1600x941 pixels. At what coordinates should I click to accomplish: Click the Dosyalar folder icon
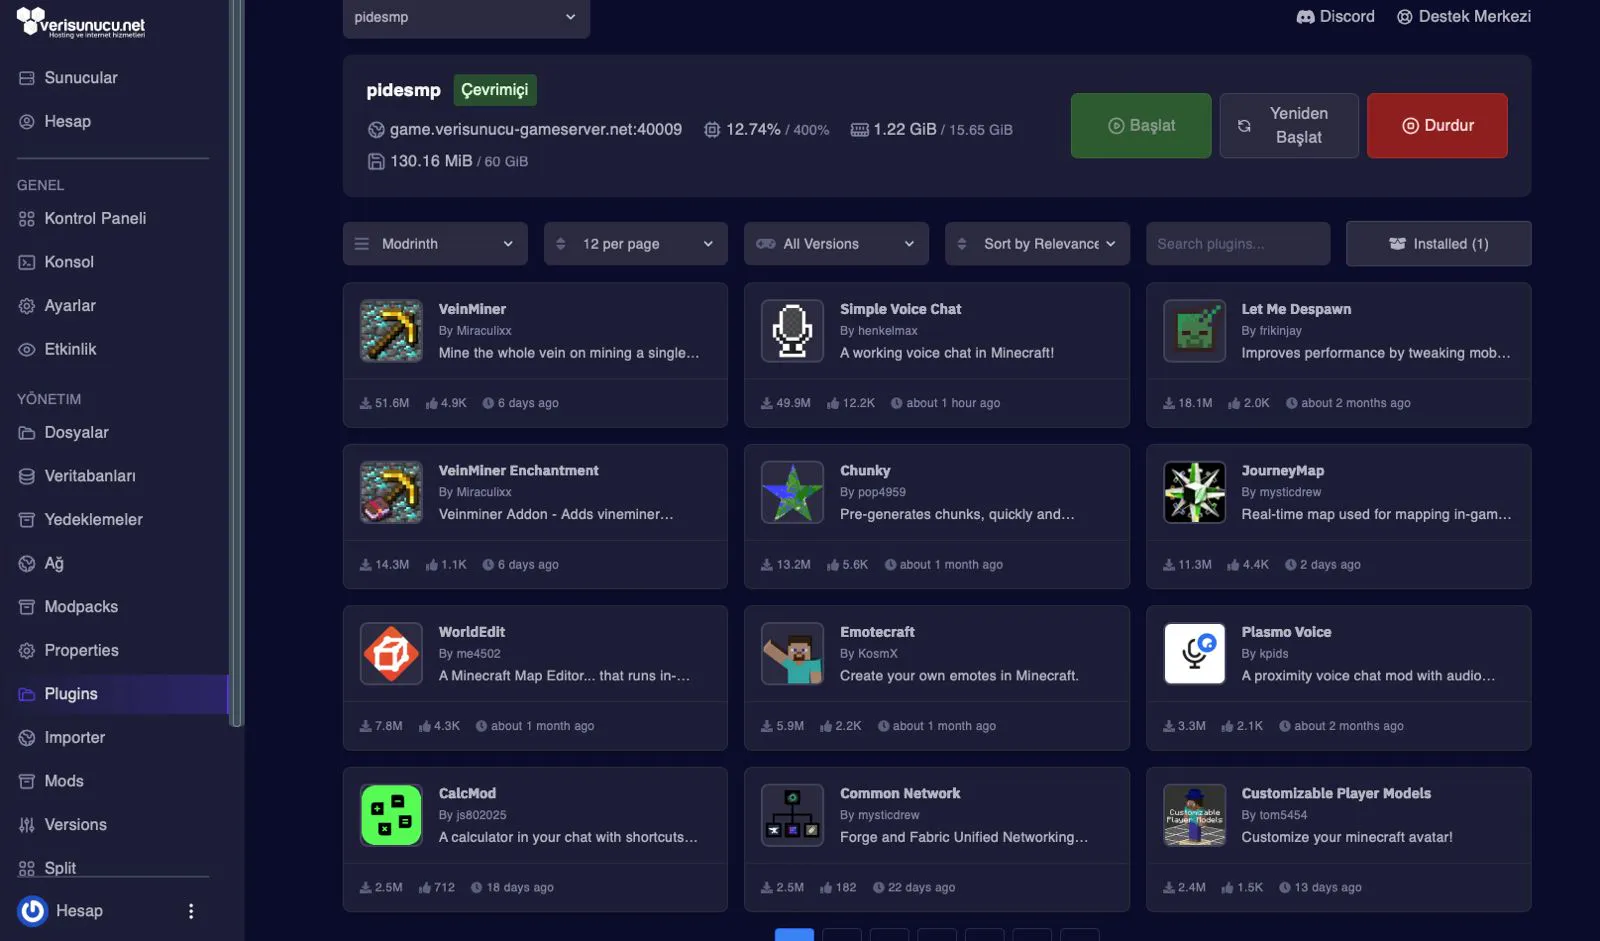(x=27, y=433)
